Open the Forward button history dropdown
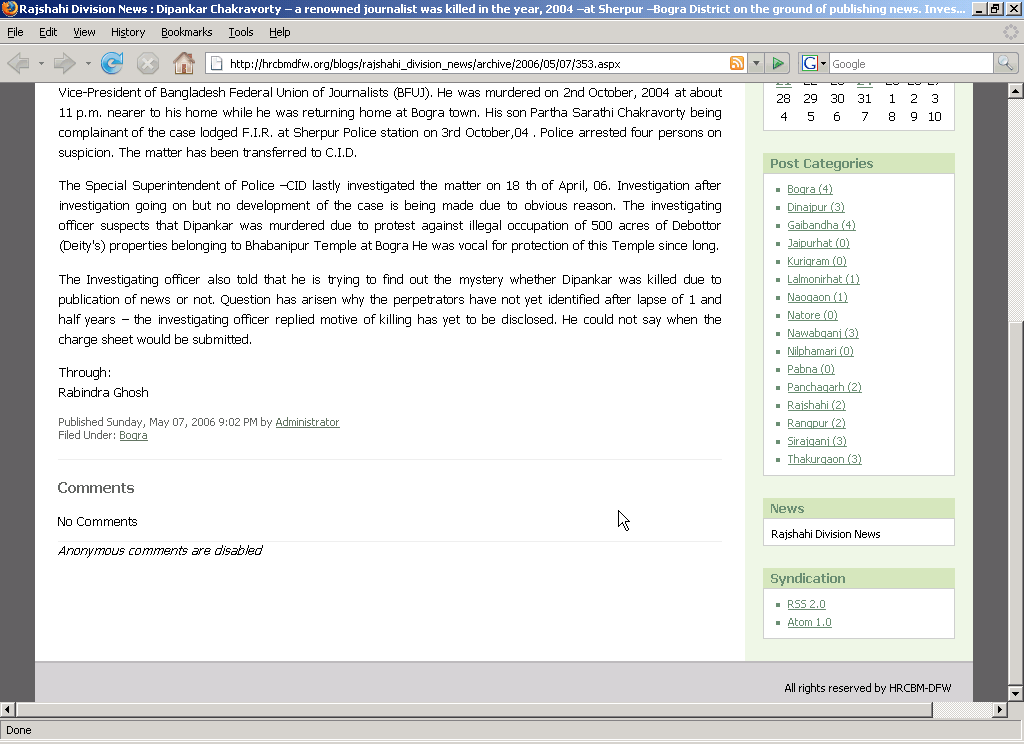Screen dimensions: 1024x744 (88, 63)
